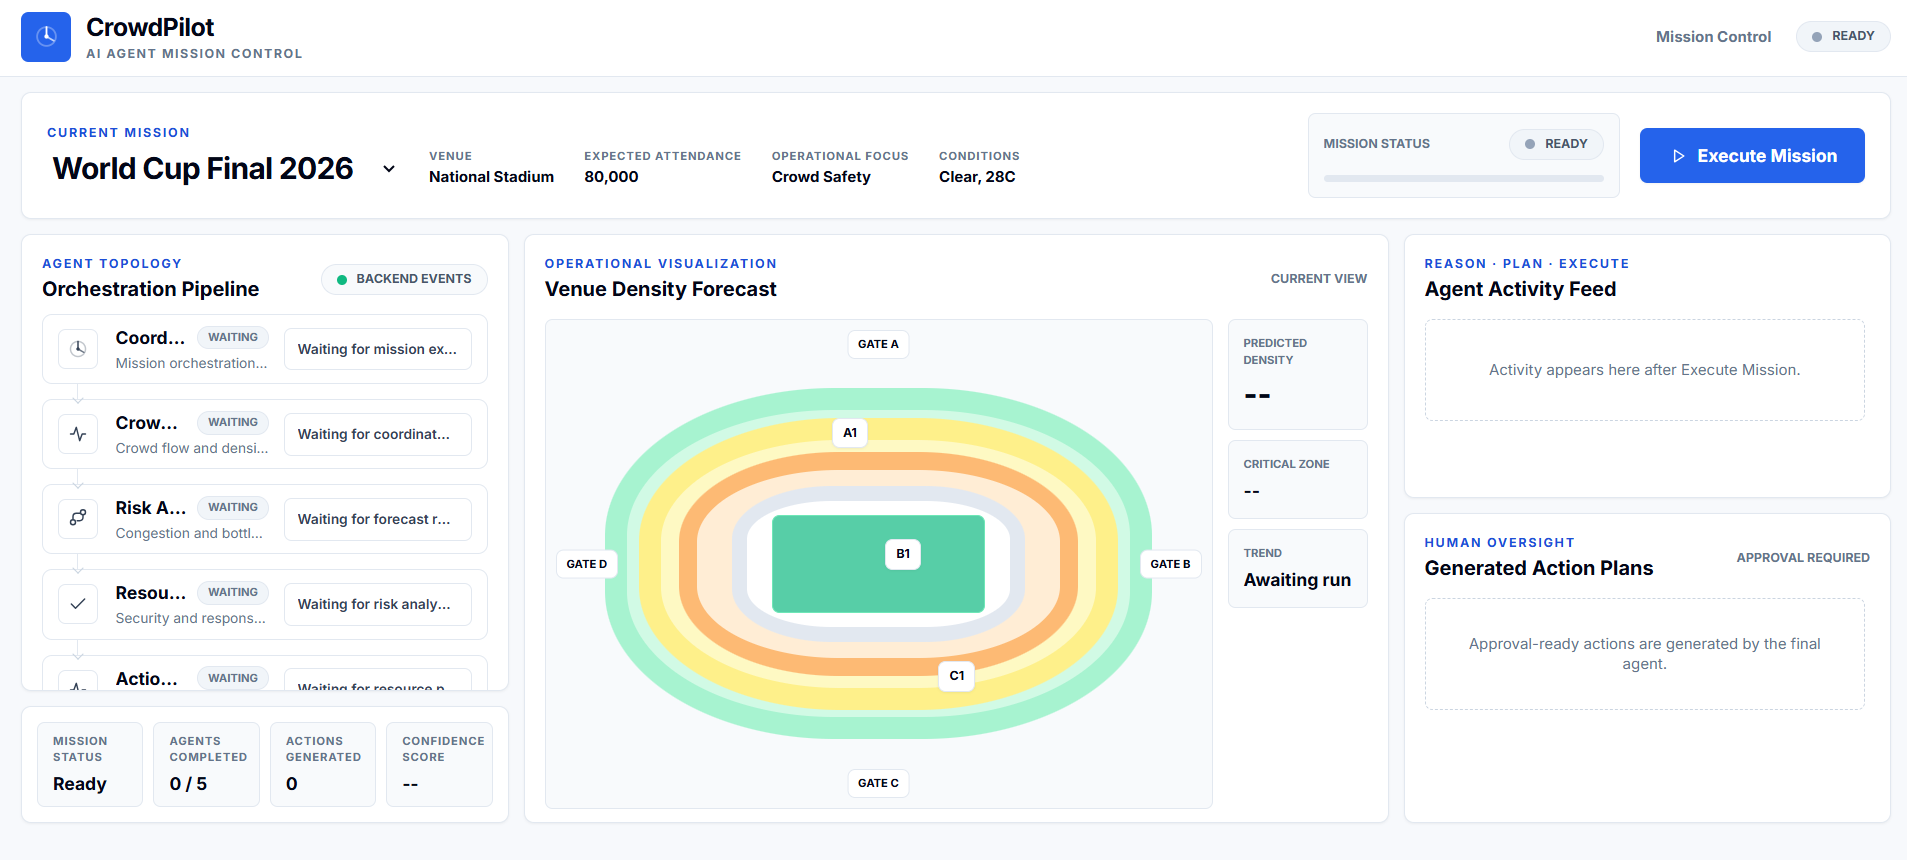
Task: Open the Mission Control link
Action: [1713, 37]
